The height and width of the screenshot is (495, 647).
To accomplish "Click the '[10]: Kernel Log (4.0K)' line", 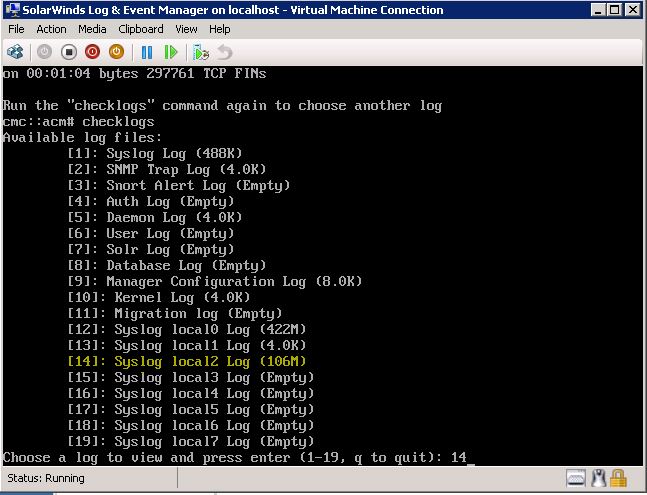I will 159,297.
